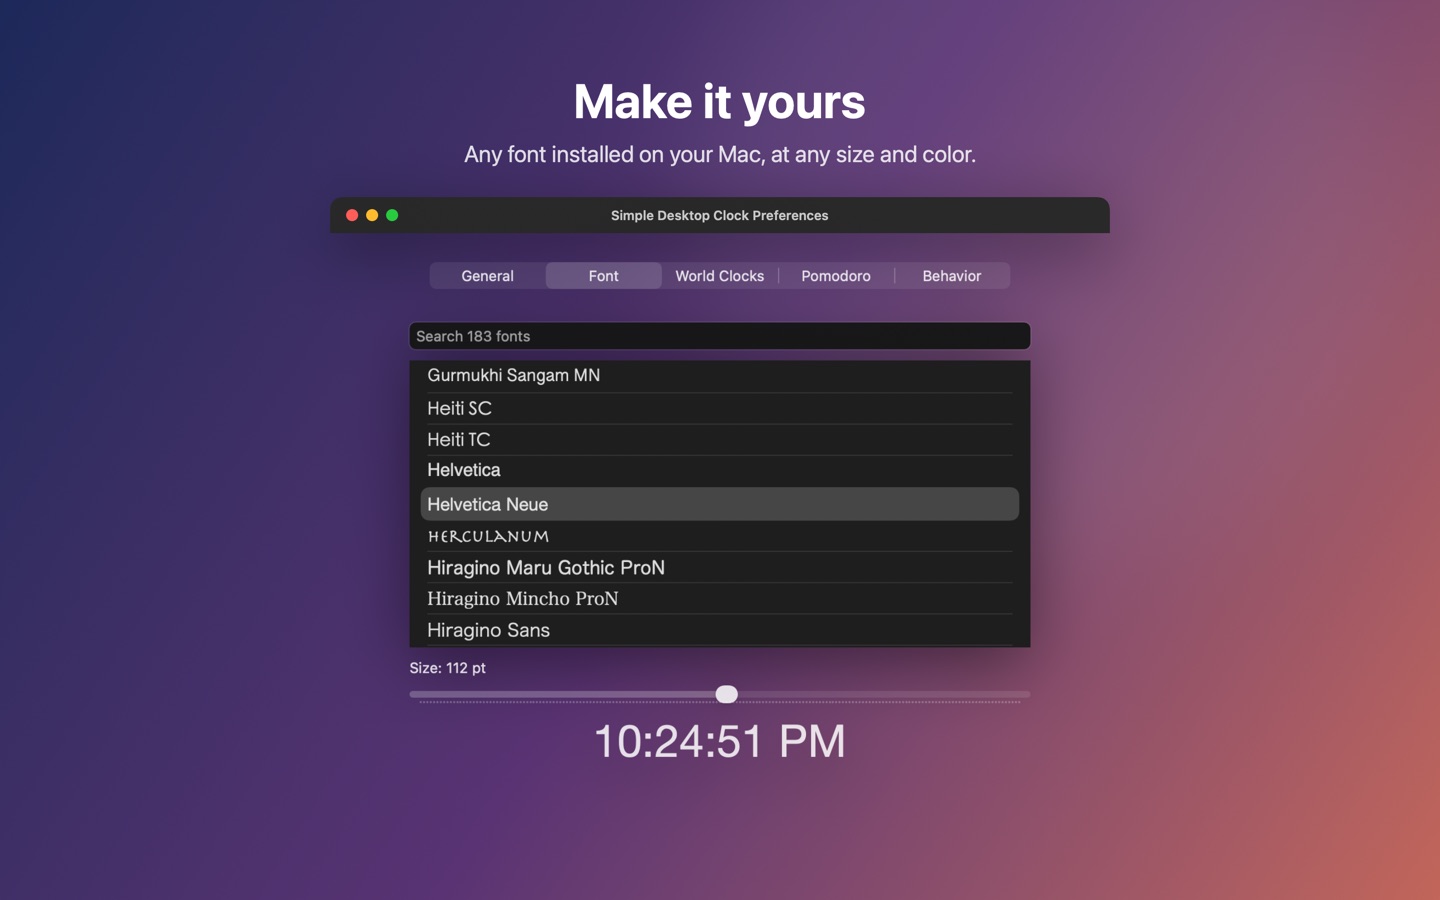Pick the Hiragino Mincho ProN font
This screenshot has width=1440, height=900.
click(720, 599)
